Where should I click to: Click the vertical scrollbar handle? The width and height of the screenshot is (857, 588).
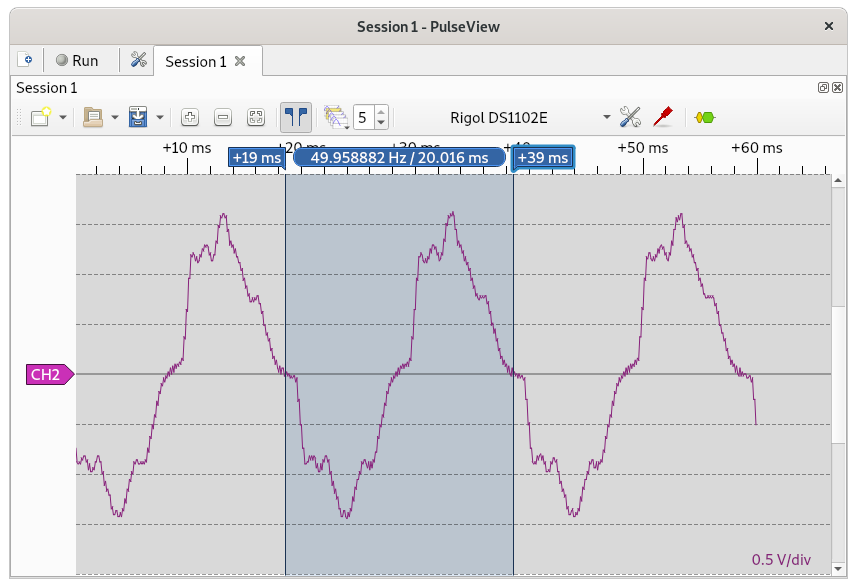pyautogui.click(x=838, y=375)
